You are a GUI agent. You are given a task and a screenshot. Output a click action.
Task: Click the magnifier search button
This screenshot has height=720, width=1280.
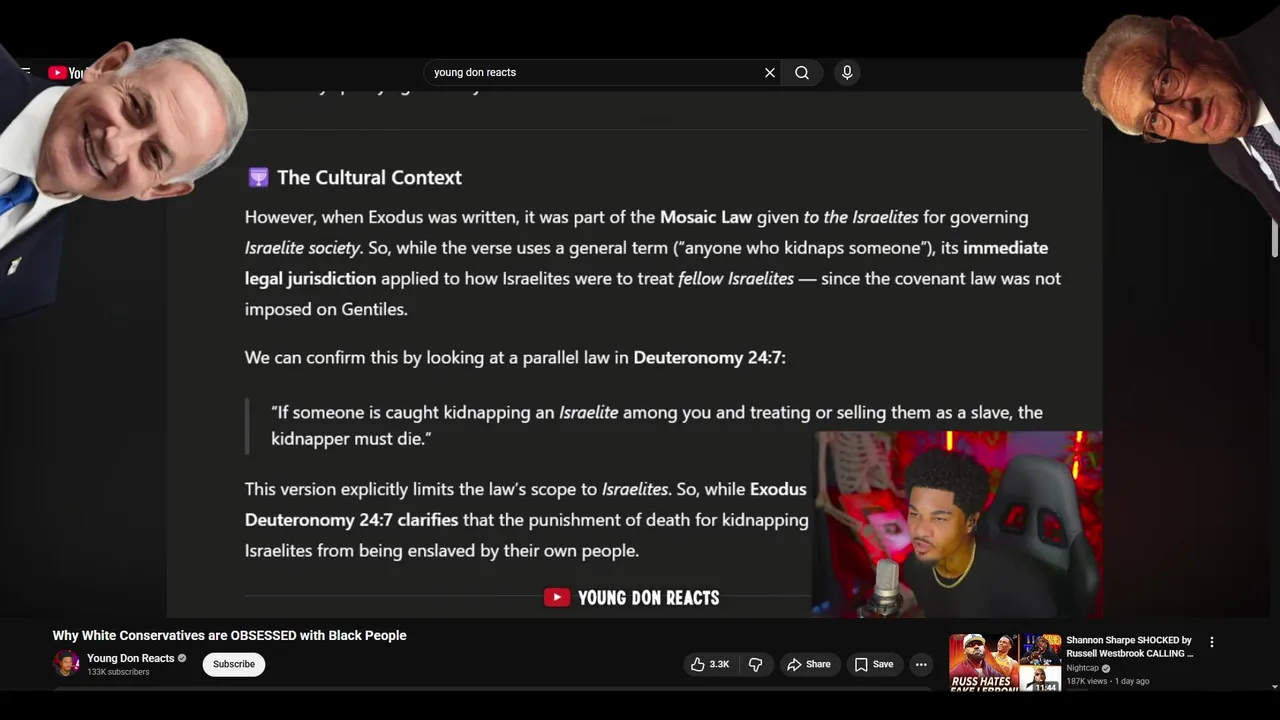tap(802, 72)
